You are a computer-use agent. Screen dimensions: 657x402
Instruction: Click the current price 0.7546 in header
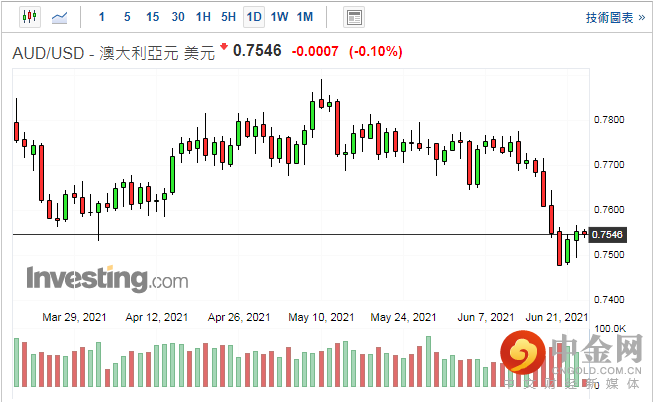click(x=257, y=51)
